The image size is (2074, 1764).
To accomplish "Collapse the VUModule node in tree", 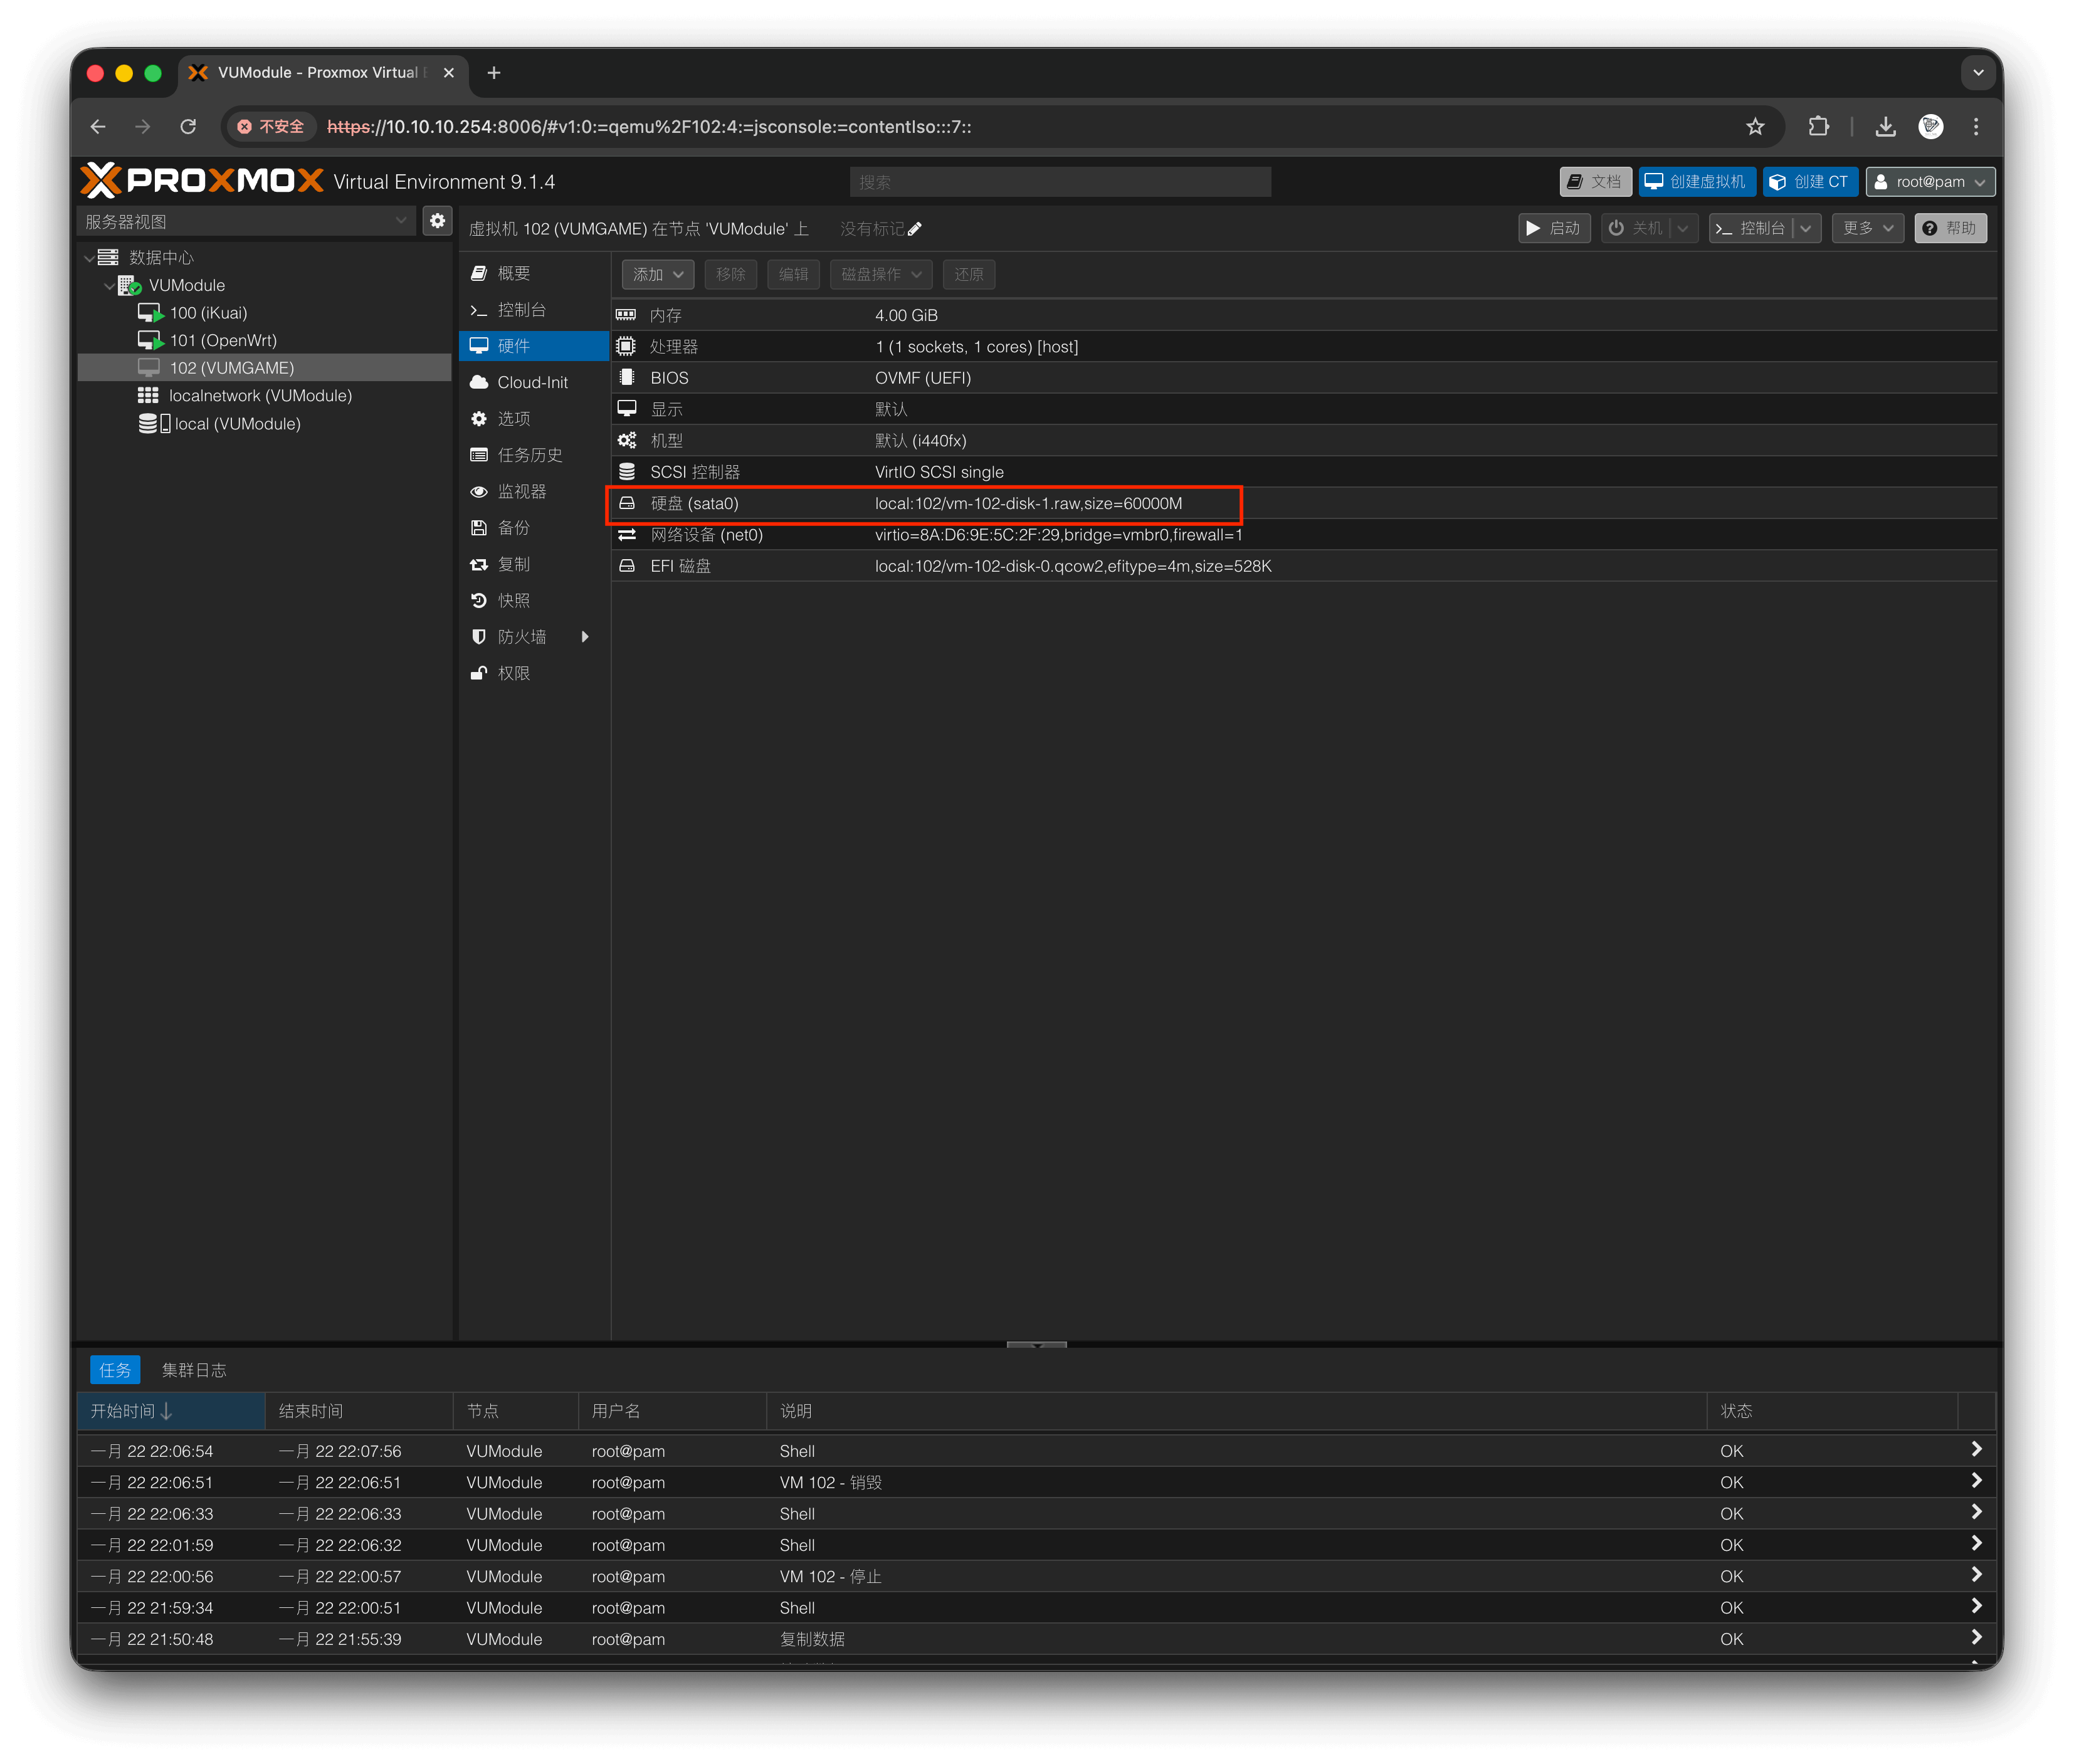I will pos(109,286).
